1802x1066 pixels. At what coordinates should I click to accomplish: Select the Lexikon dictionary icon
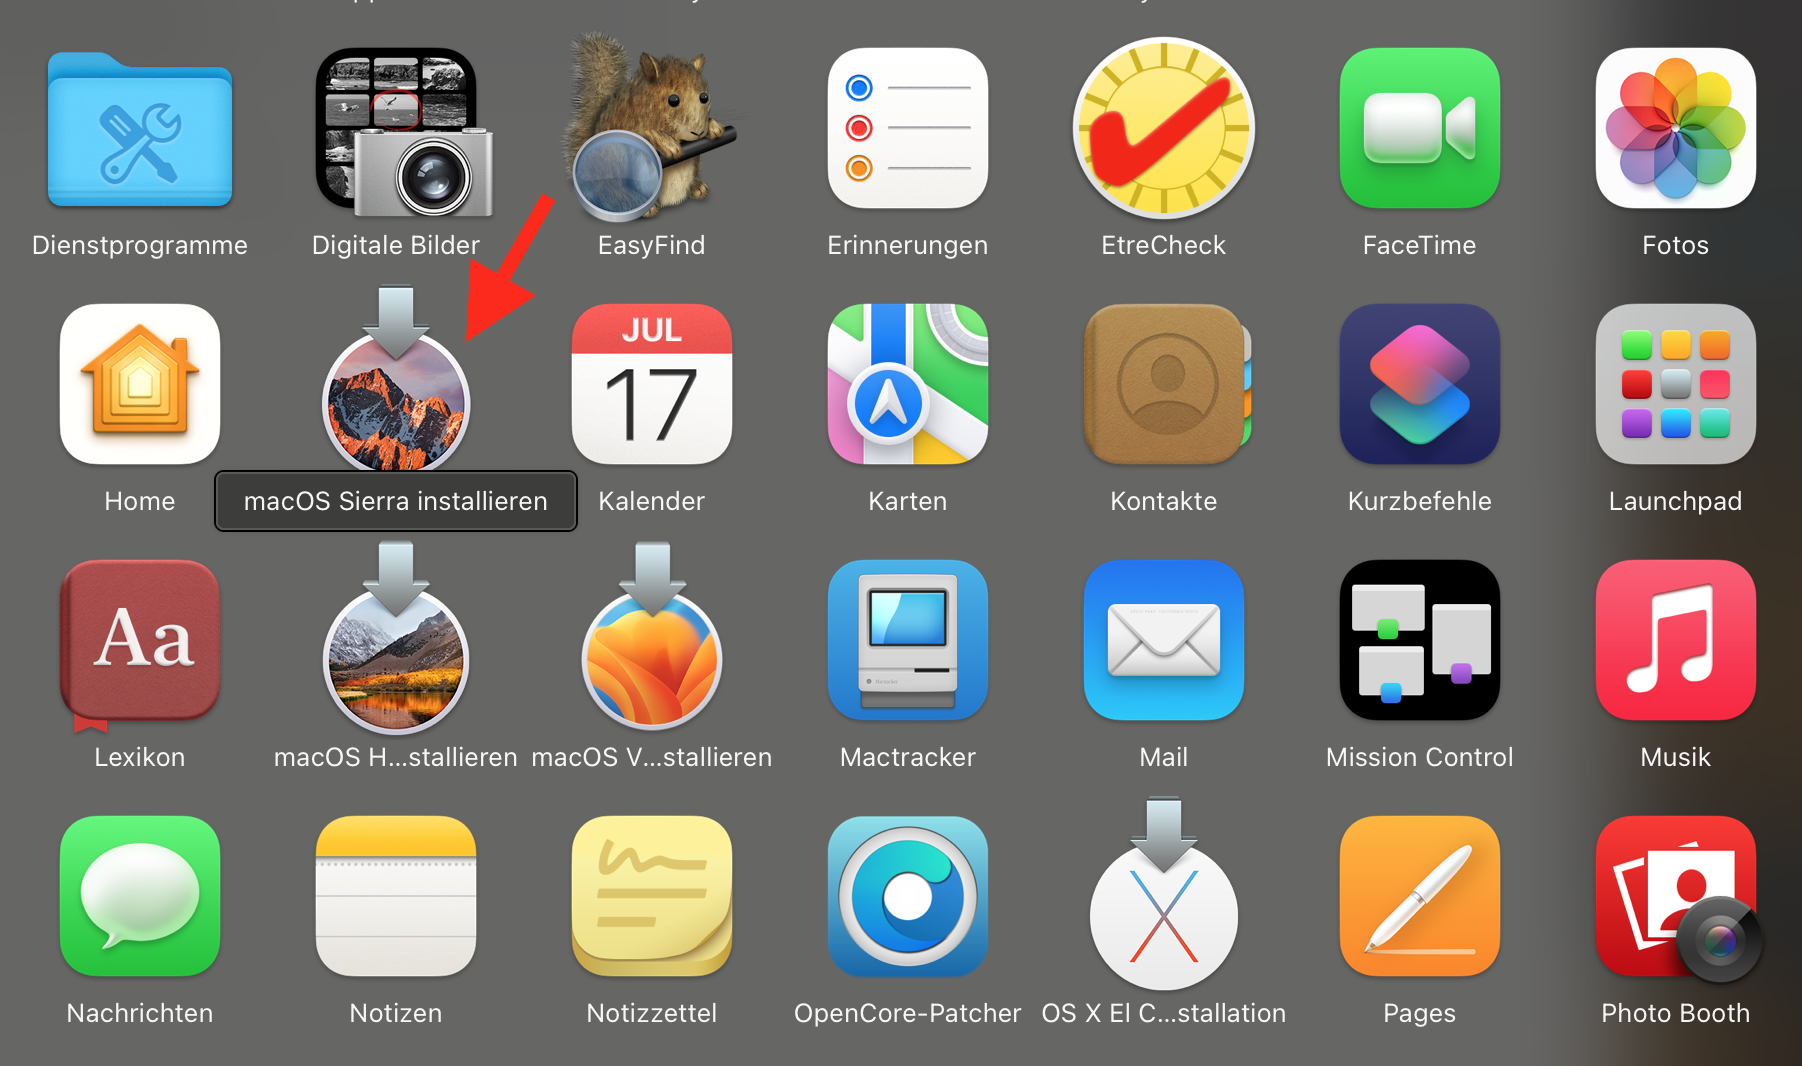(140, 644)
